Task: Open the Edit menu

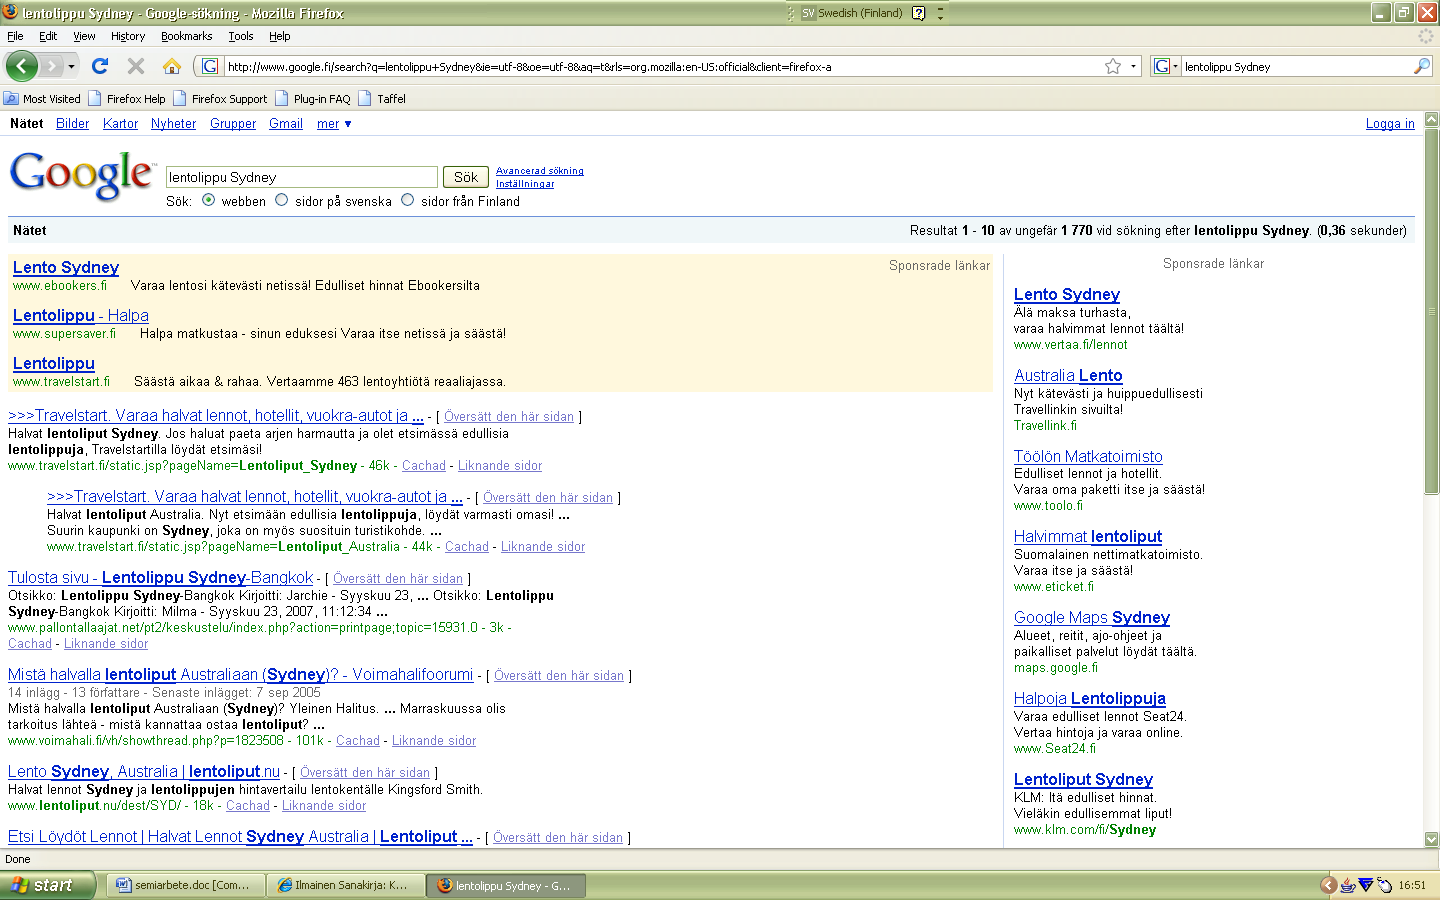Action: (x=48, y=36)
